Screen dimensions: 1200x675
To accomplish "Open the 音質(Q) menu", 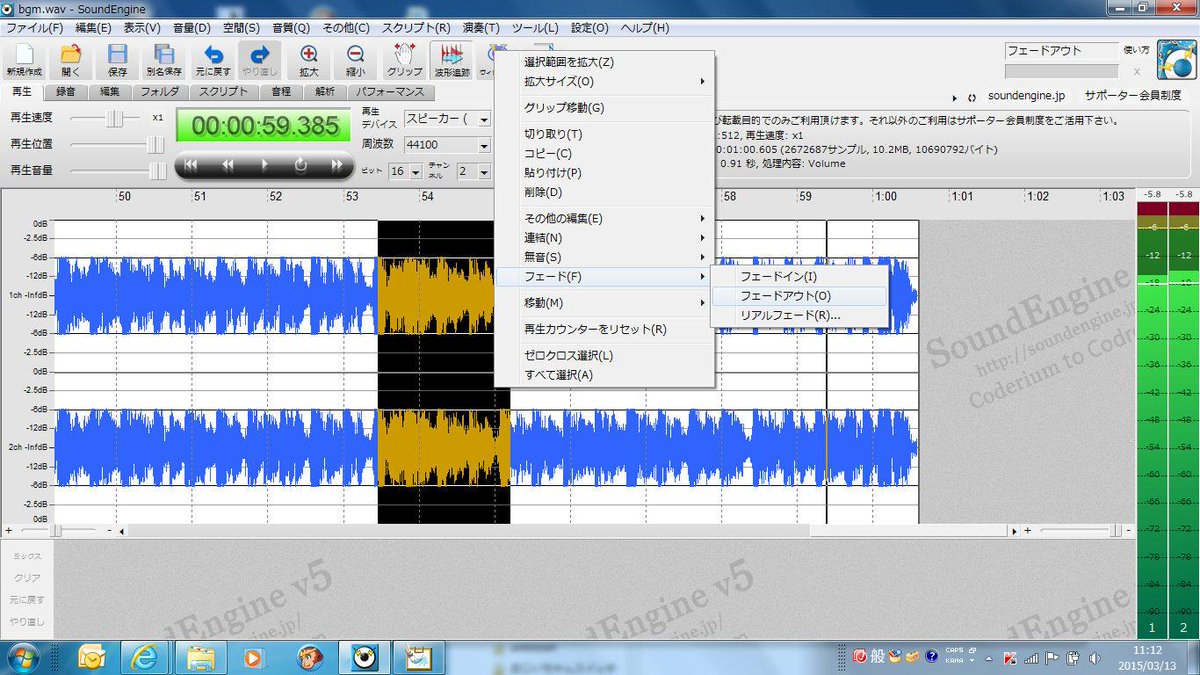I will click(x=290, y=28).
